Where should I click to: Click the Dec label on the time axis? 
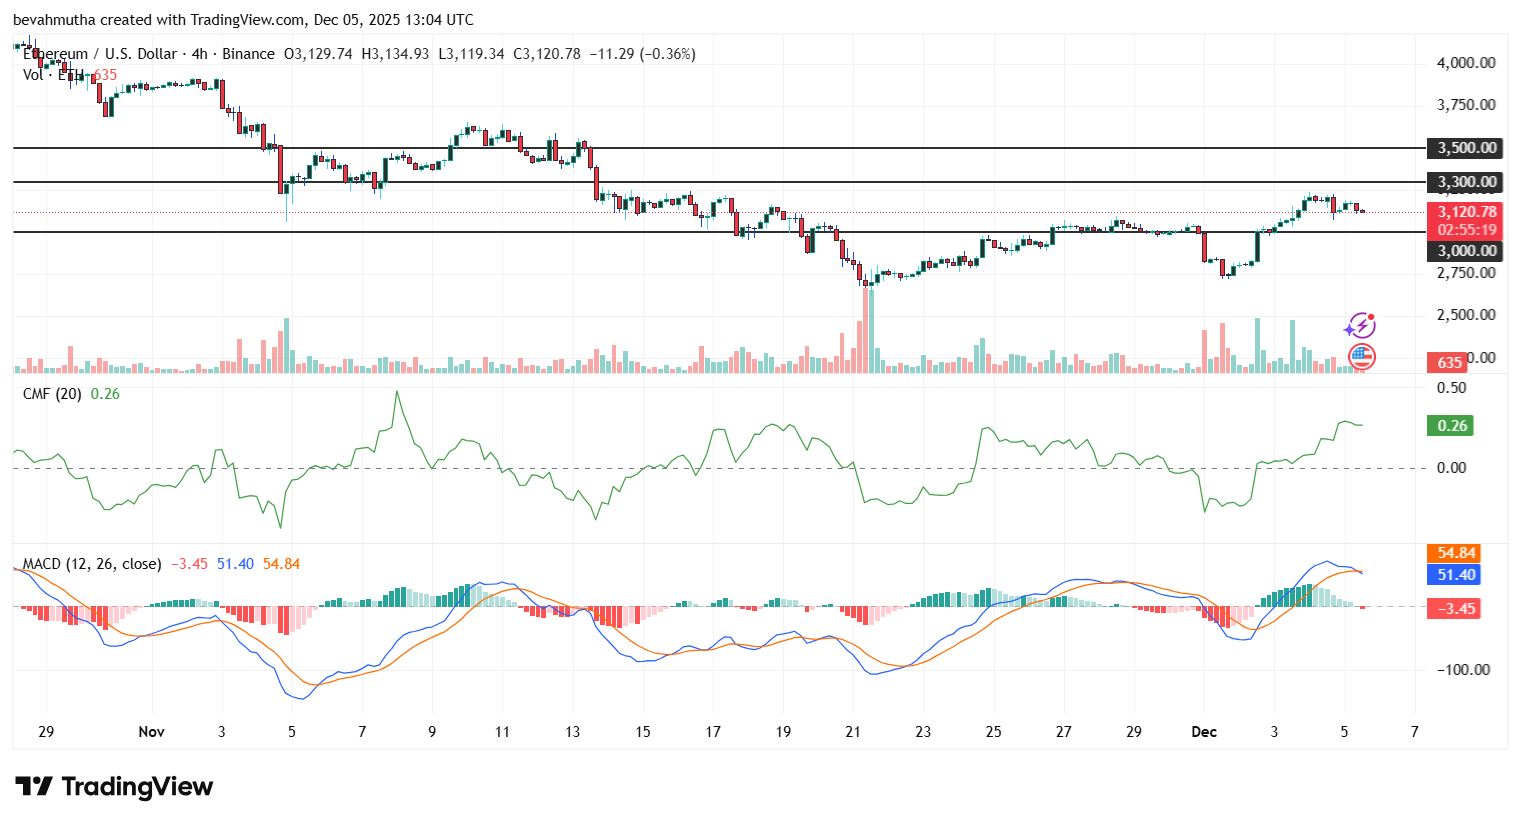[1204, 732]
